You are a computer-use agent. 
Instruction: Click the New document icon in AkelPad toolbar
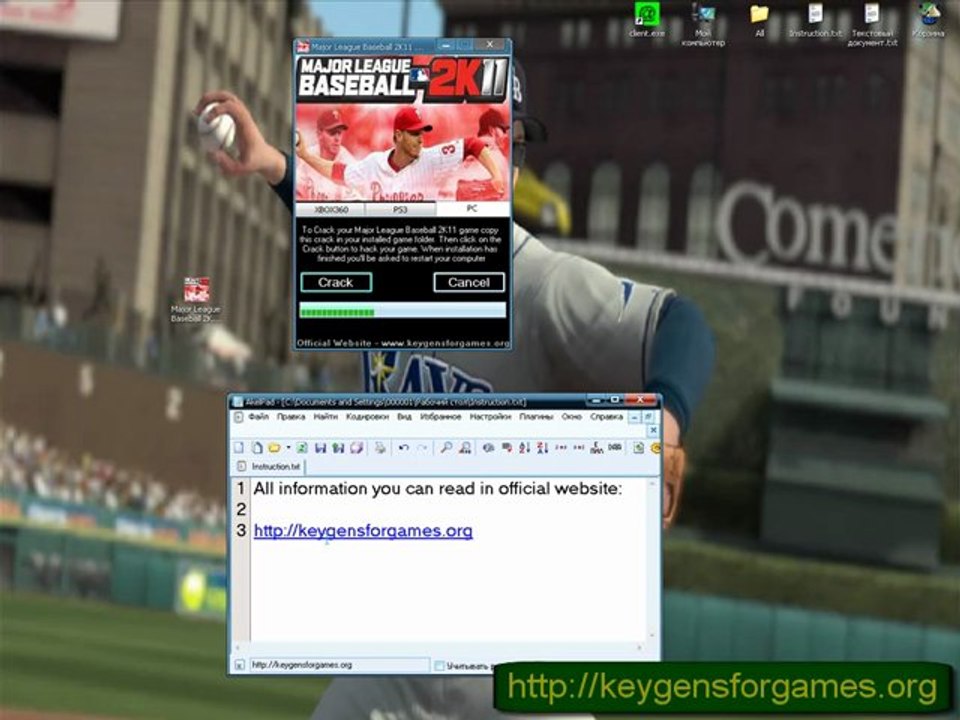pyautogui.click(x=240, y=448)
